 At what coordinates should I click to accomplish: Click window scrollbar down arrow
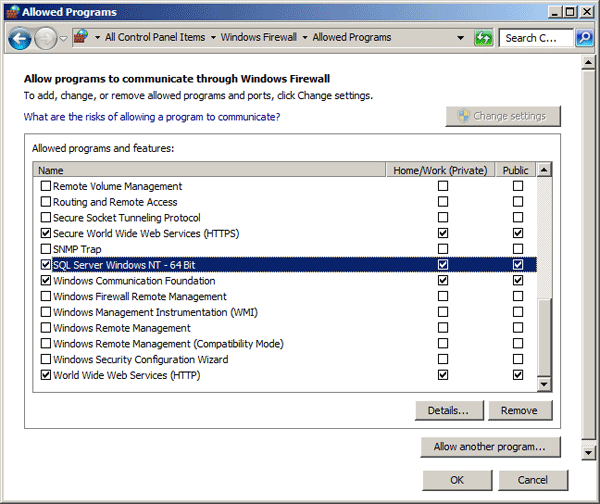(x=588, y=453)
